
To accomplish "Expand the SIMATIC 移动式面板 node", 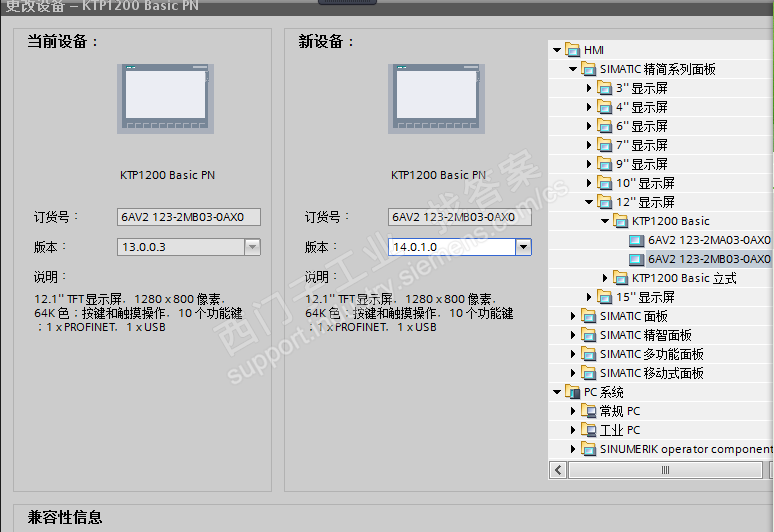I will [573, 373].
